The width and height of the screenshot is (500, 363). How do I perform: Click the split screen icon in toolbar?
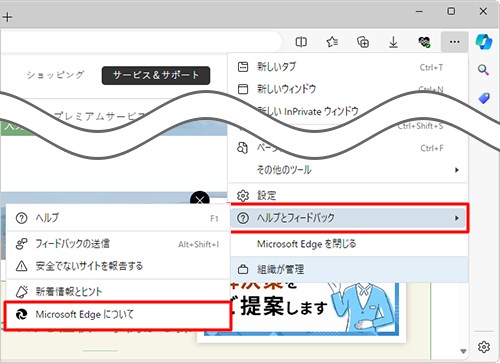[x=301, y=42]
